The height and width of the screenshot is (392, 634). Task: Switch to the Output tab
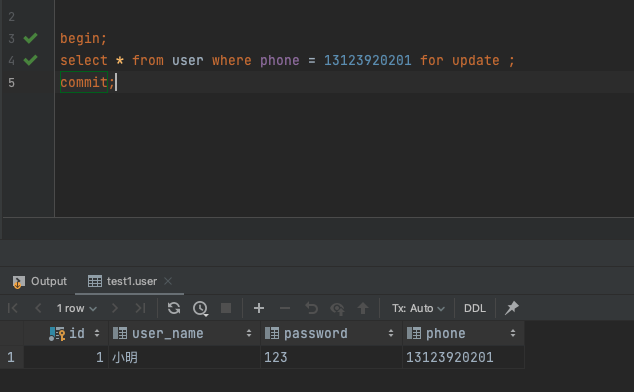pyautogui.click(x=40, y=282)
